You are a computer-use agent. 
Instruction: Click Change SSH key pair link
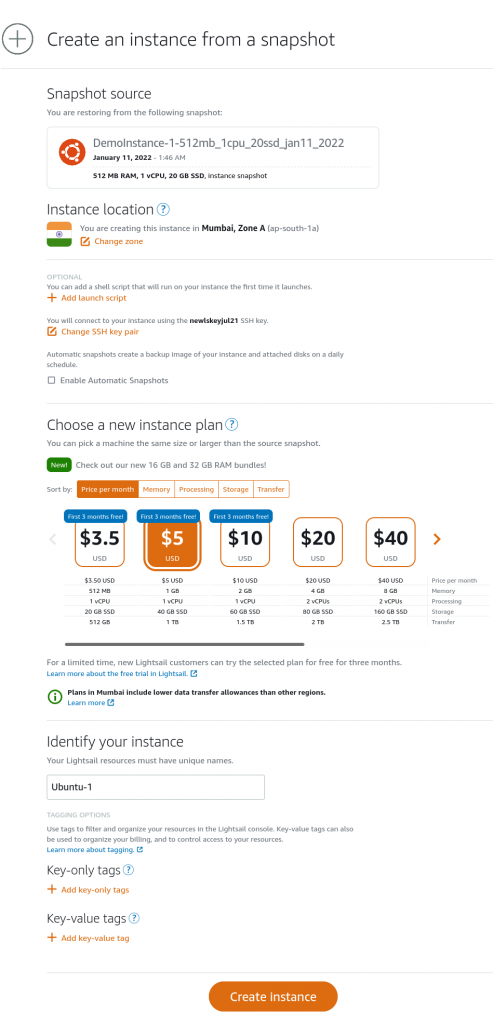tap(93, 332)
